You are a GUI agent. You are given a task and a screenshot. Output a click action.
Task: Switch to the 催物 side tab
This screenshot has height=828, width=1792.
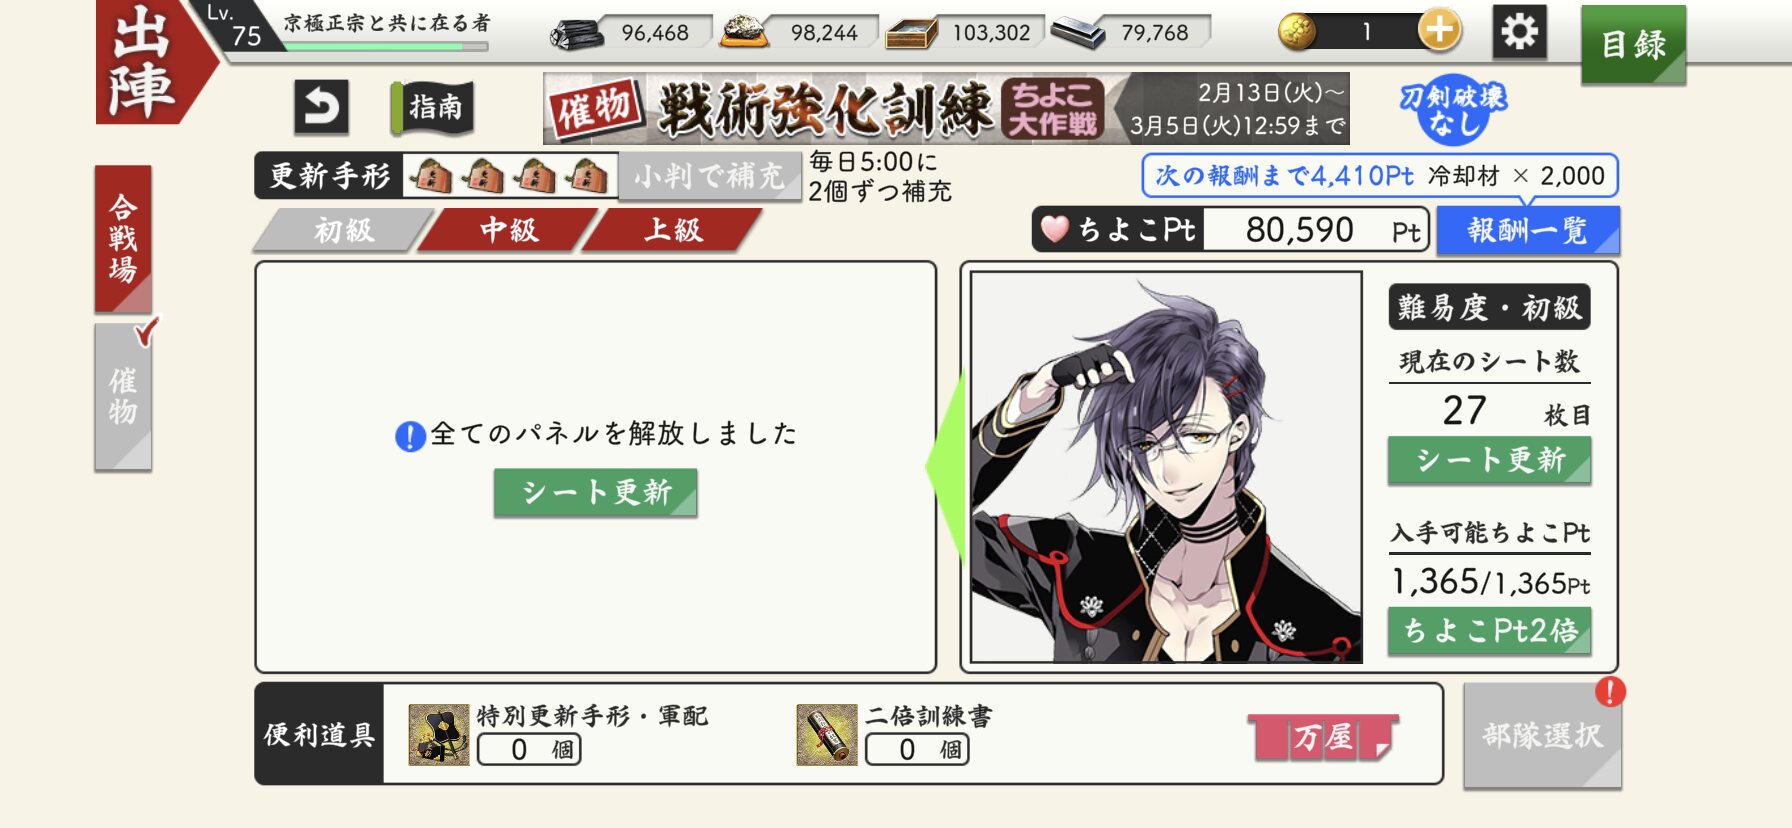coord(123,396)
